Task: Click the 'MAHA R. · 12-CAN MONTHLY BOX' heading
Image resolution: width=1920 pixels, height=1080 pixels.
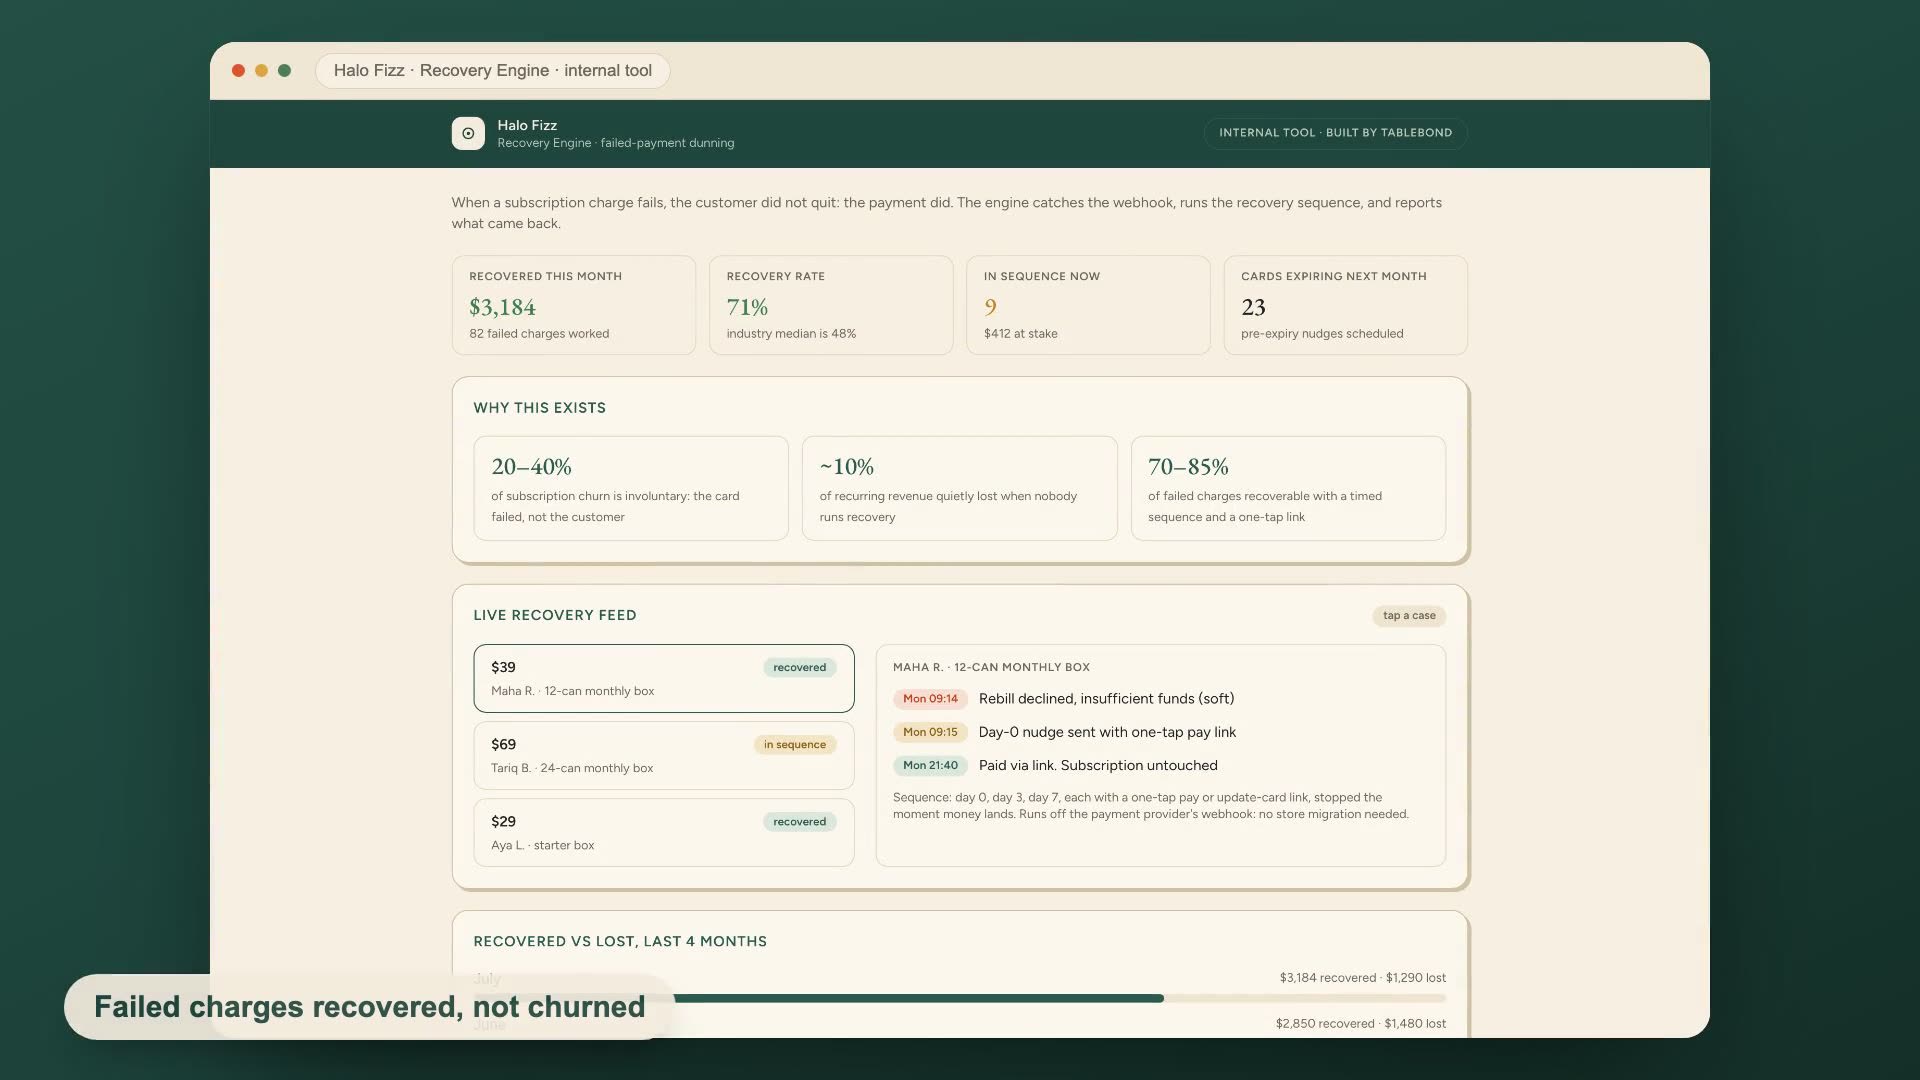Action: coord(991,667)
